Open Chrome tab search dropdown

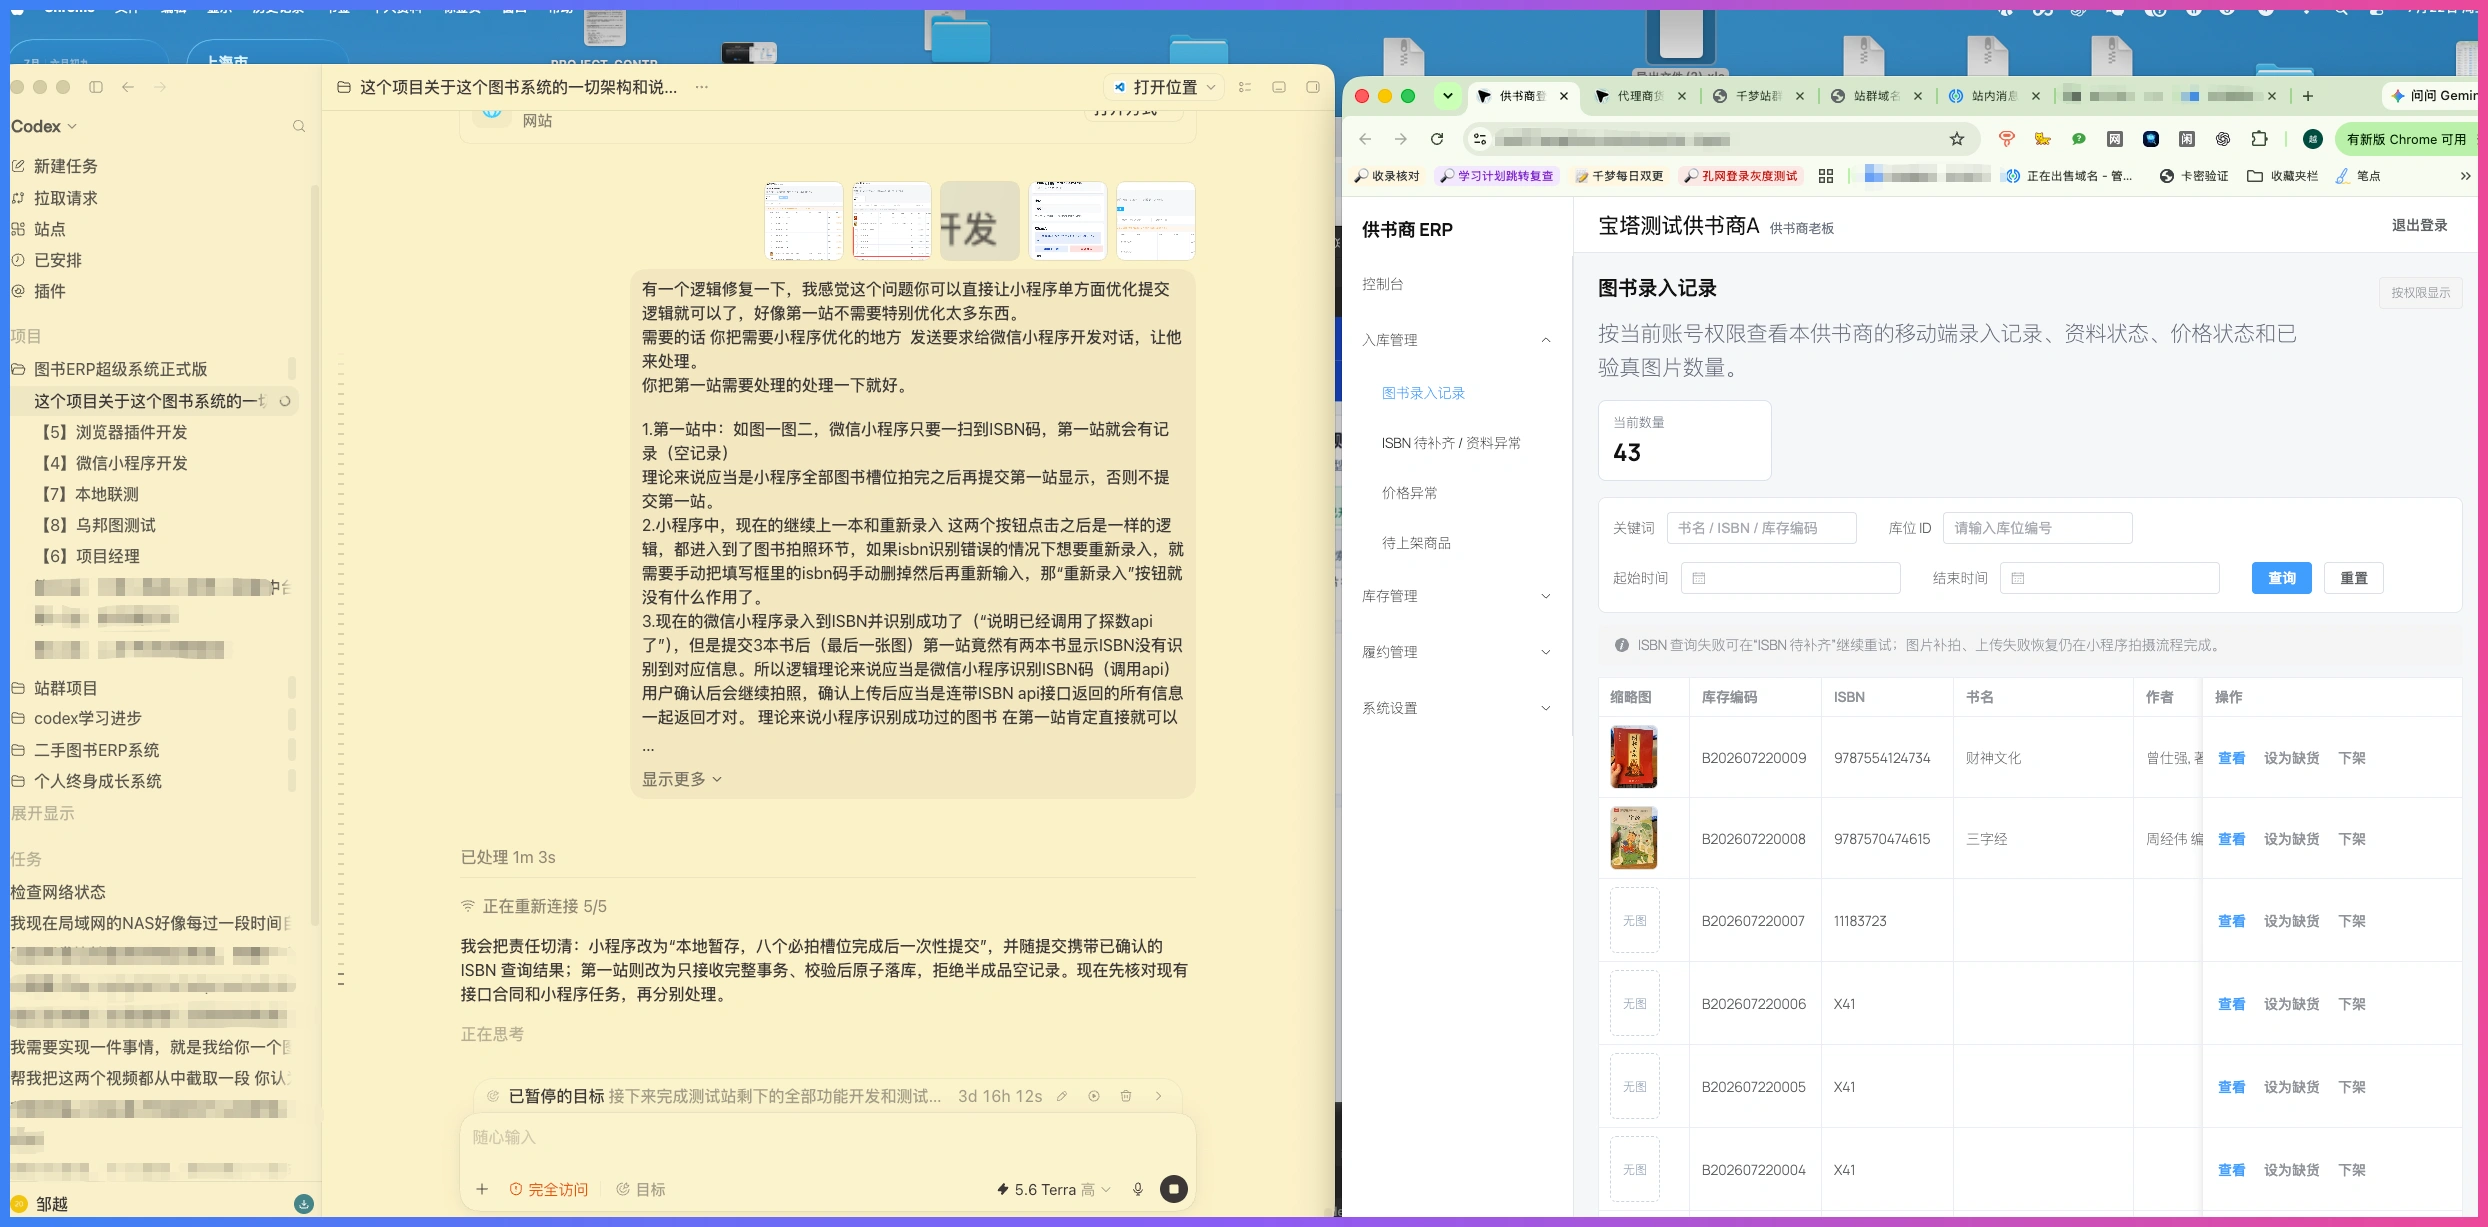click(1447, 96)
